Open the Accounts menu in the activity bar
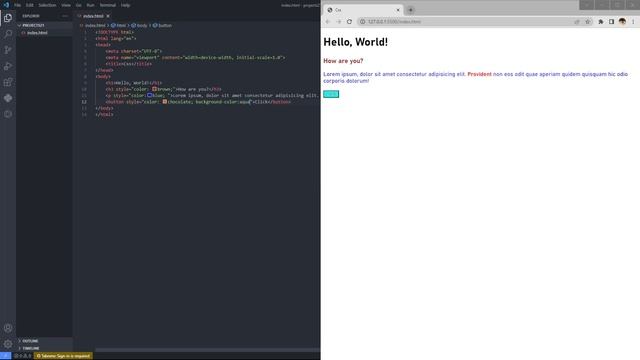This screenshot has height=360, width=640. coord(8,328)
